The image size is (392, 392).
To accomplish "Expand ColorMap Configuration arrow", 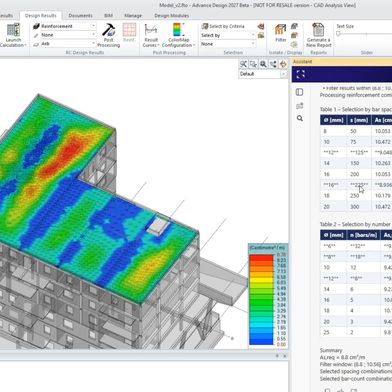I will 194,45.
